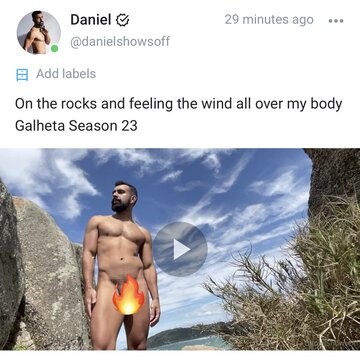Click the Add labels drawer icon
The height and width of the screenshot is (360, 360).
(22, 75)
